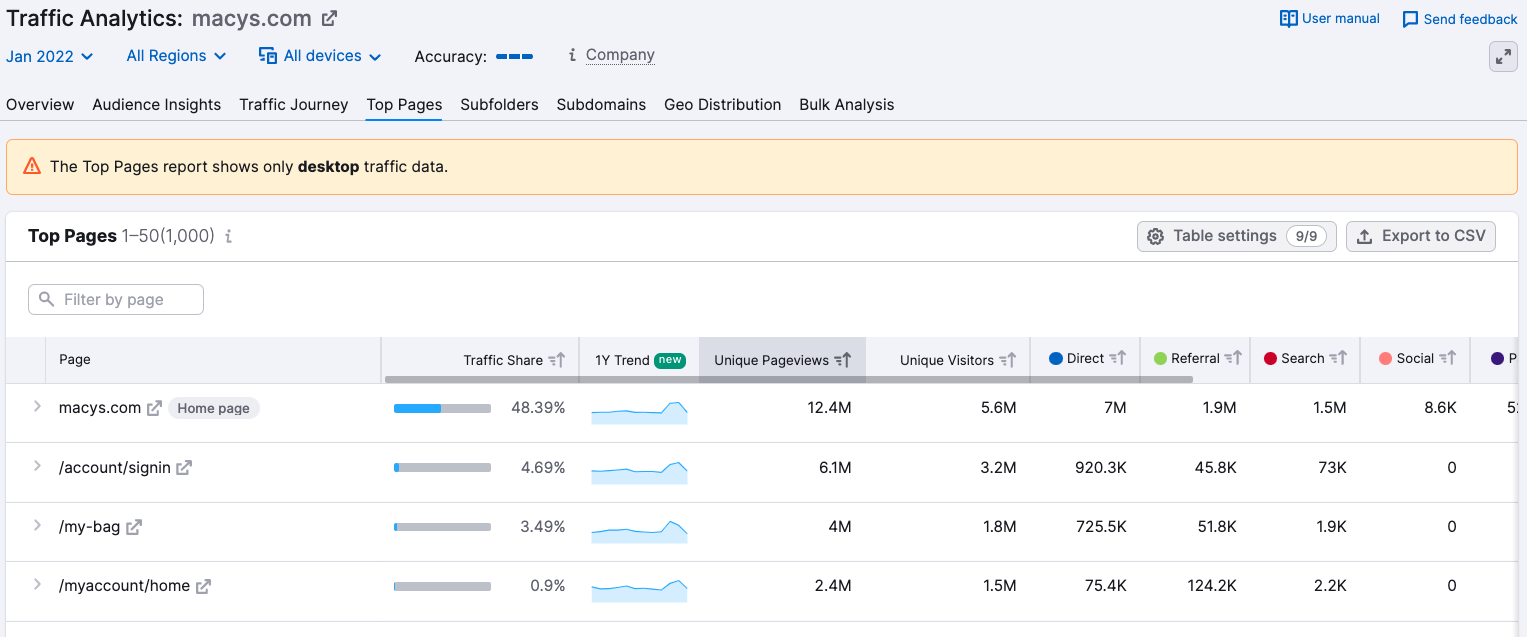Sort by Unique Pageviews column icon
1527x637 pixels.
pos(843,360)
